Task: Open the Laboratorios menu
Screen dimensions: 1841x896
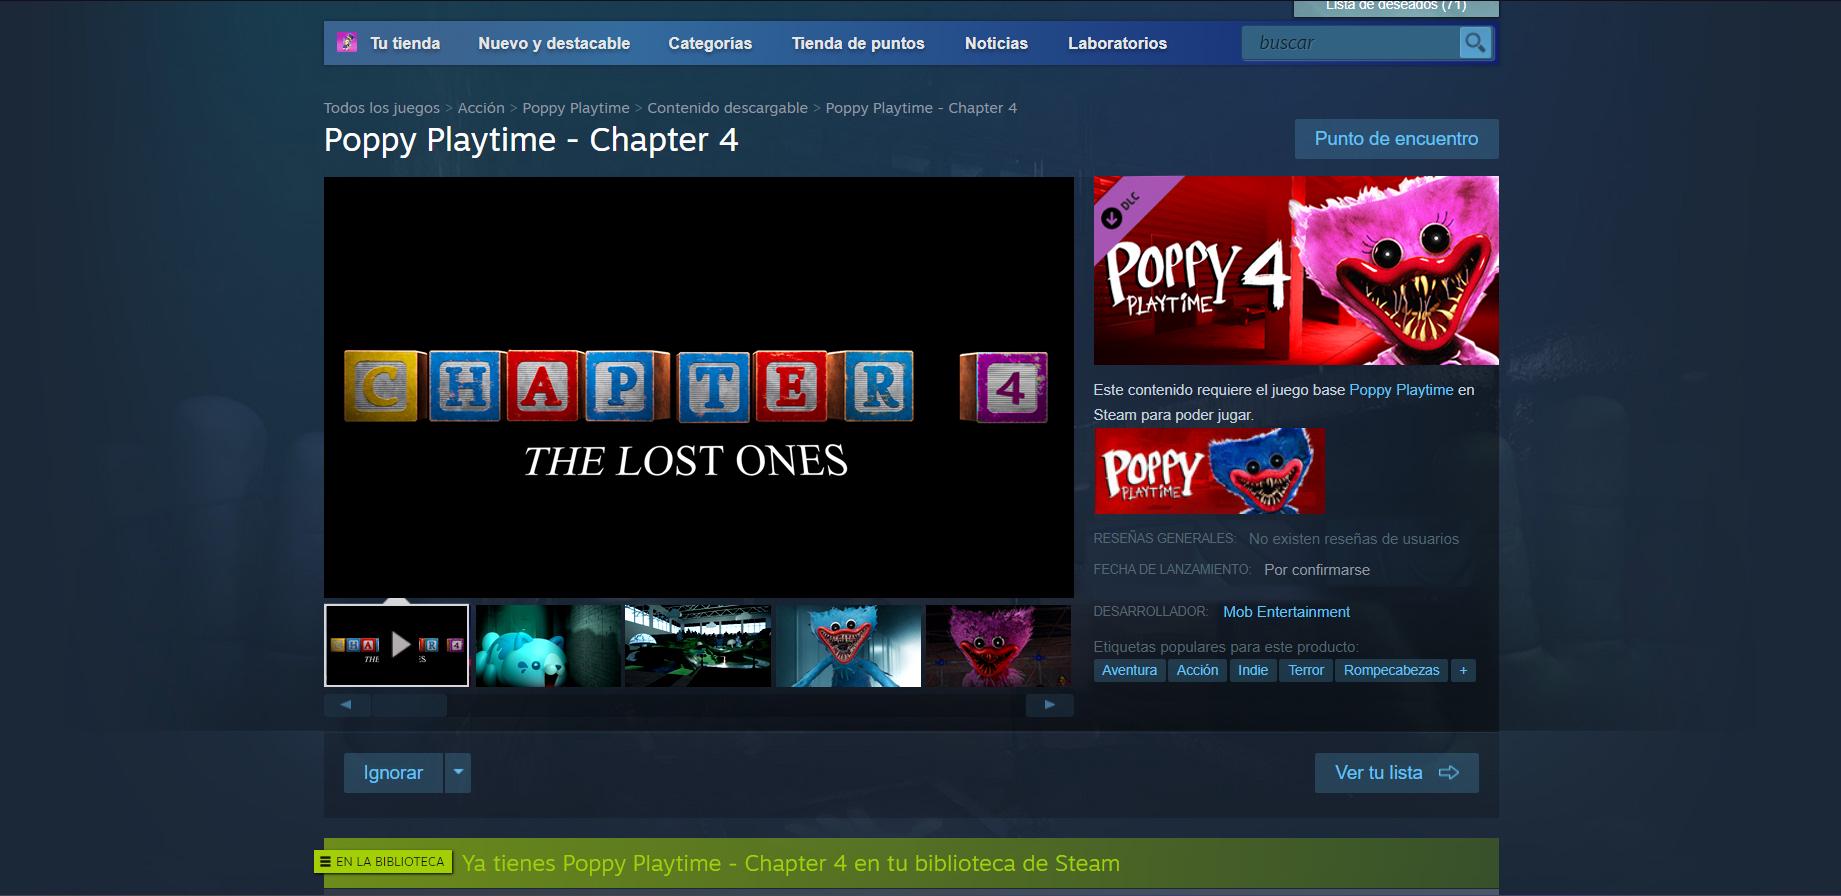Action: [x=1117, y=43]
